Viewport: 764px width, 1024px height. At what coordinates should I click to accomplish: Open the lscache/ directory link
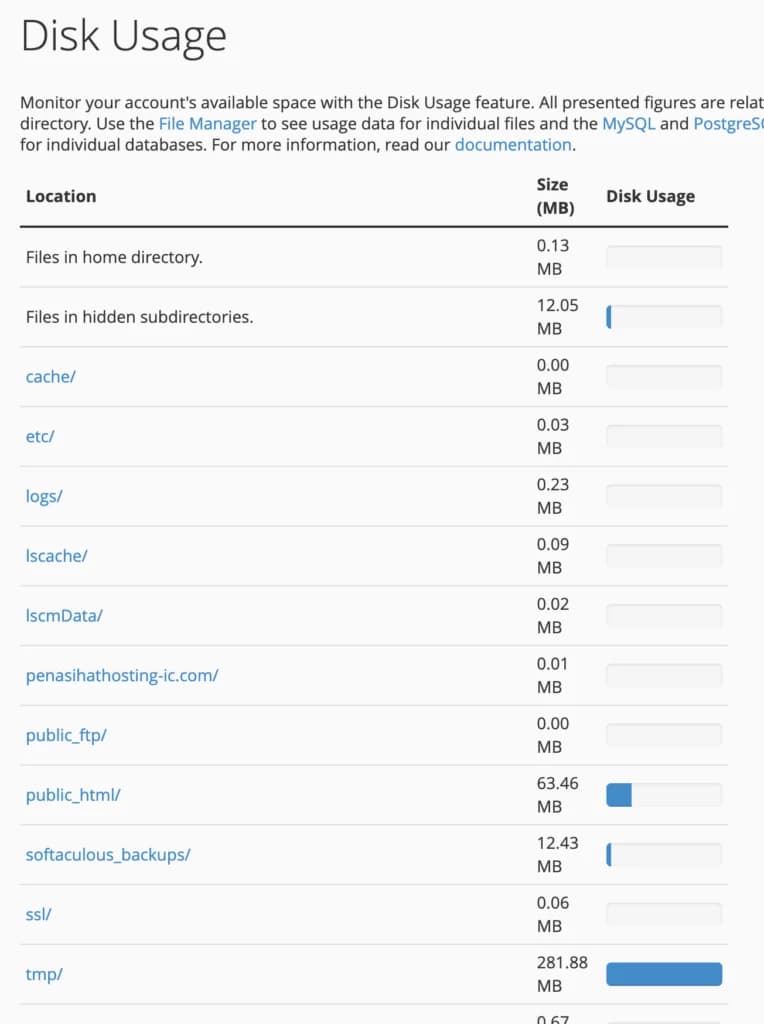coord(56,556)
